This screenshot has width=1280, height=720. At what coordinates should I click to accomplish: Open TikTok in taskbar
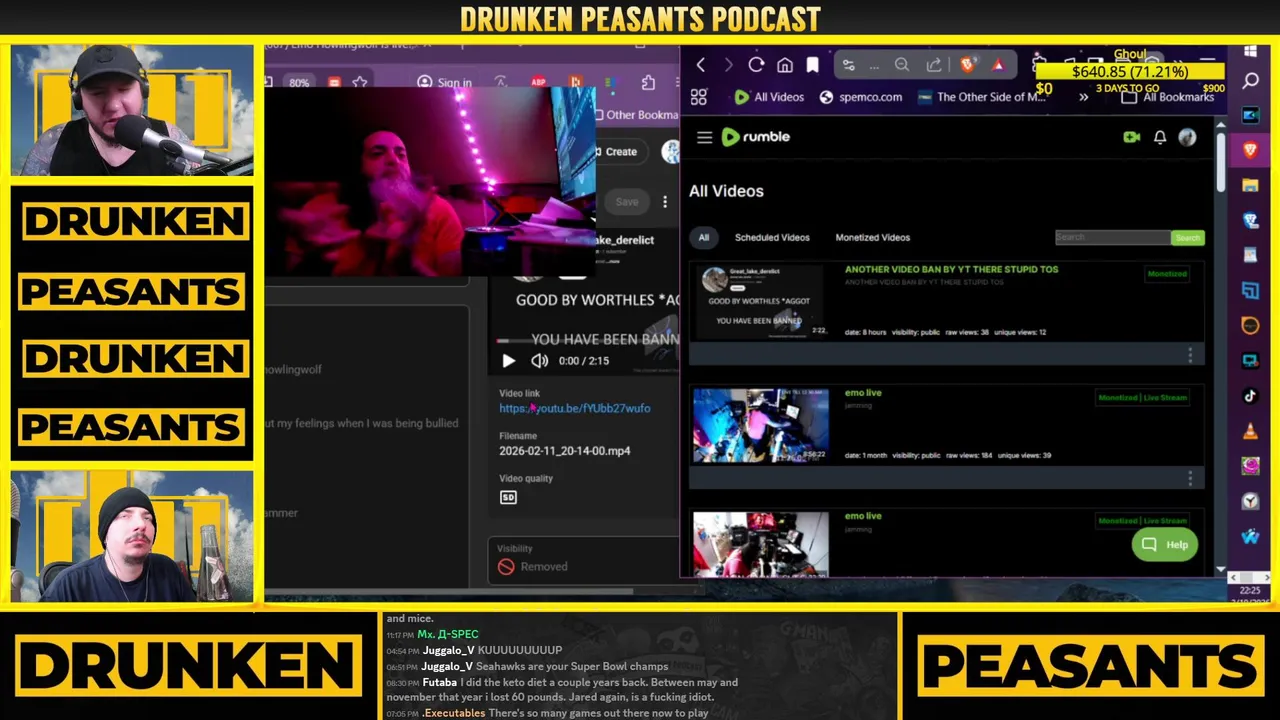click(1250, 396)
